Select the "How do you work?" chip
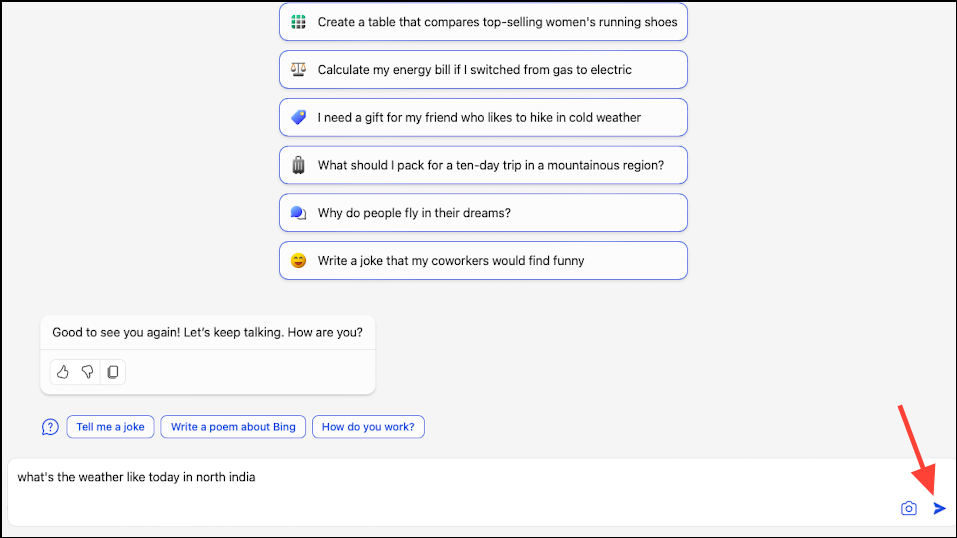 368,427
